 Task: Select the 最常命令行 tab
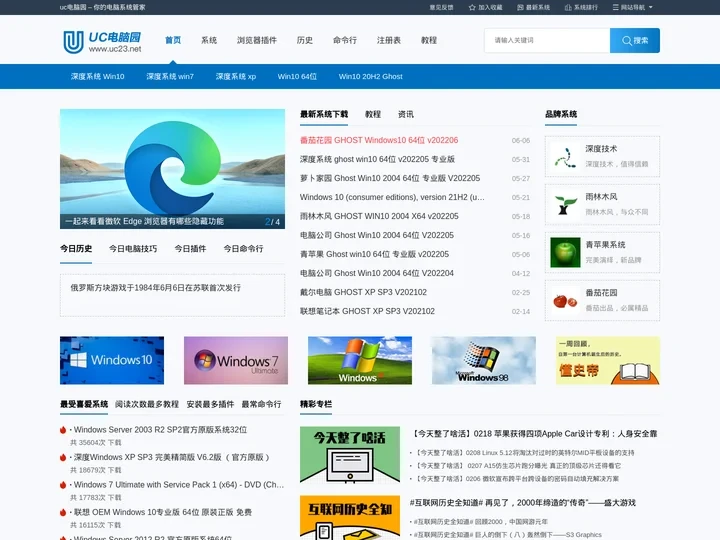(261, 405)
